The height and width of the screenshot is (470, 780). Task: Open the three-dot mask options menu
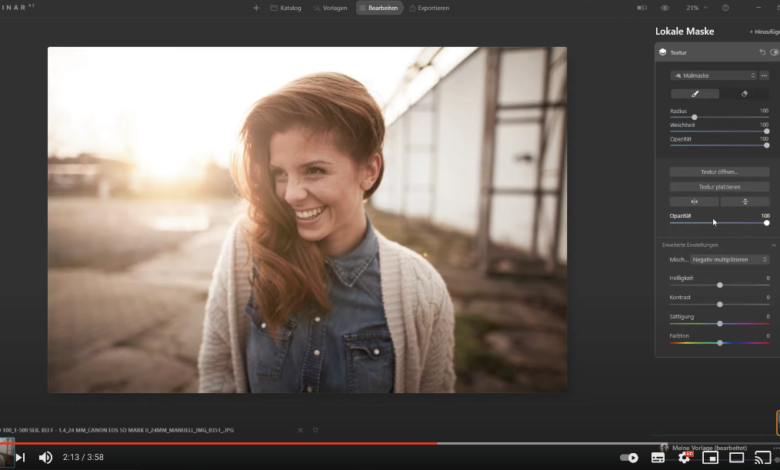764,75
